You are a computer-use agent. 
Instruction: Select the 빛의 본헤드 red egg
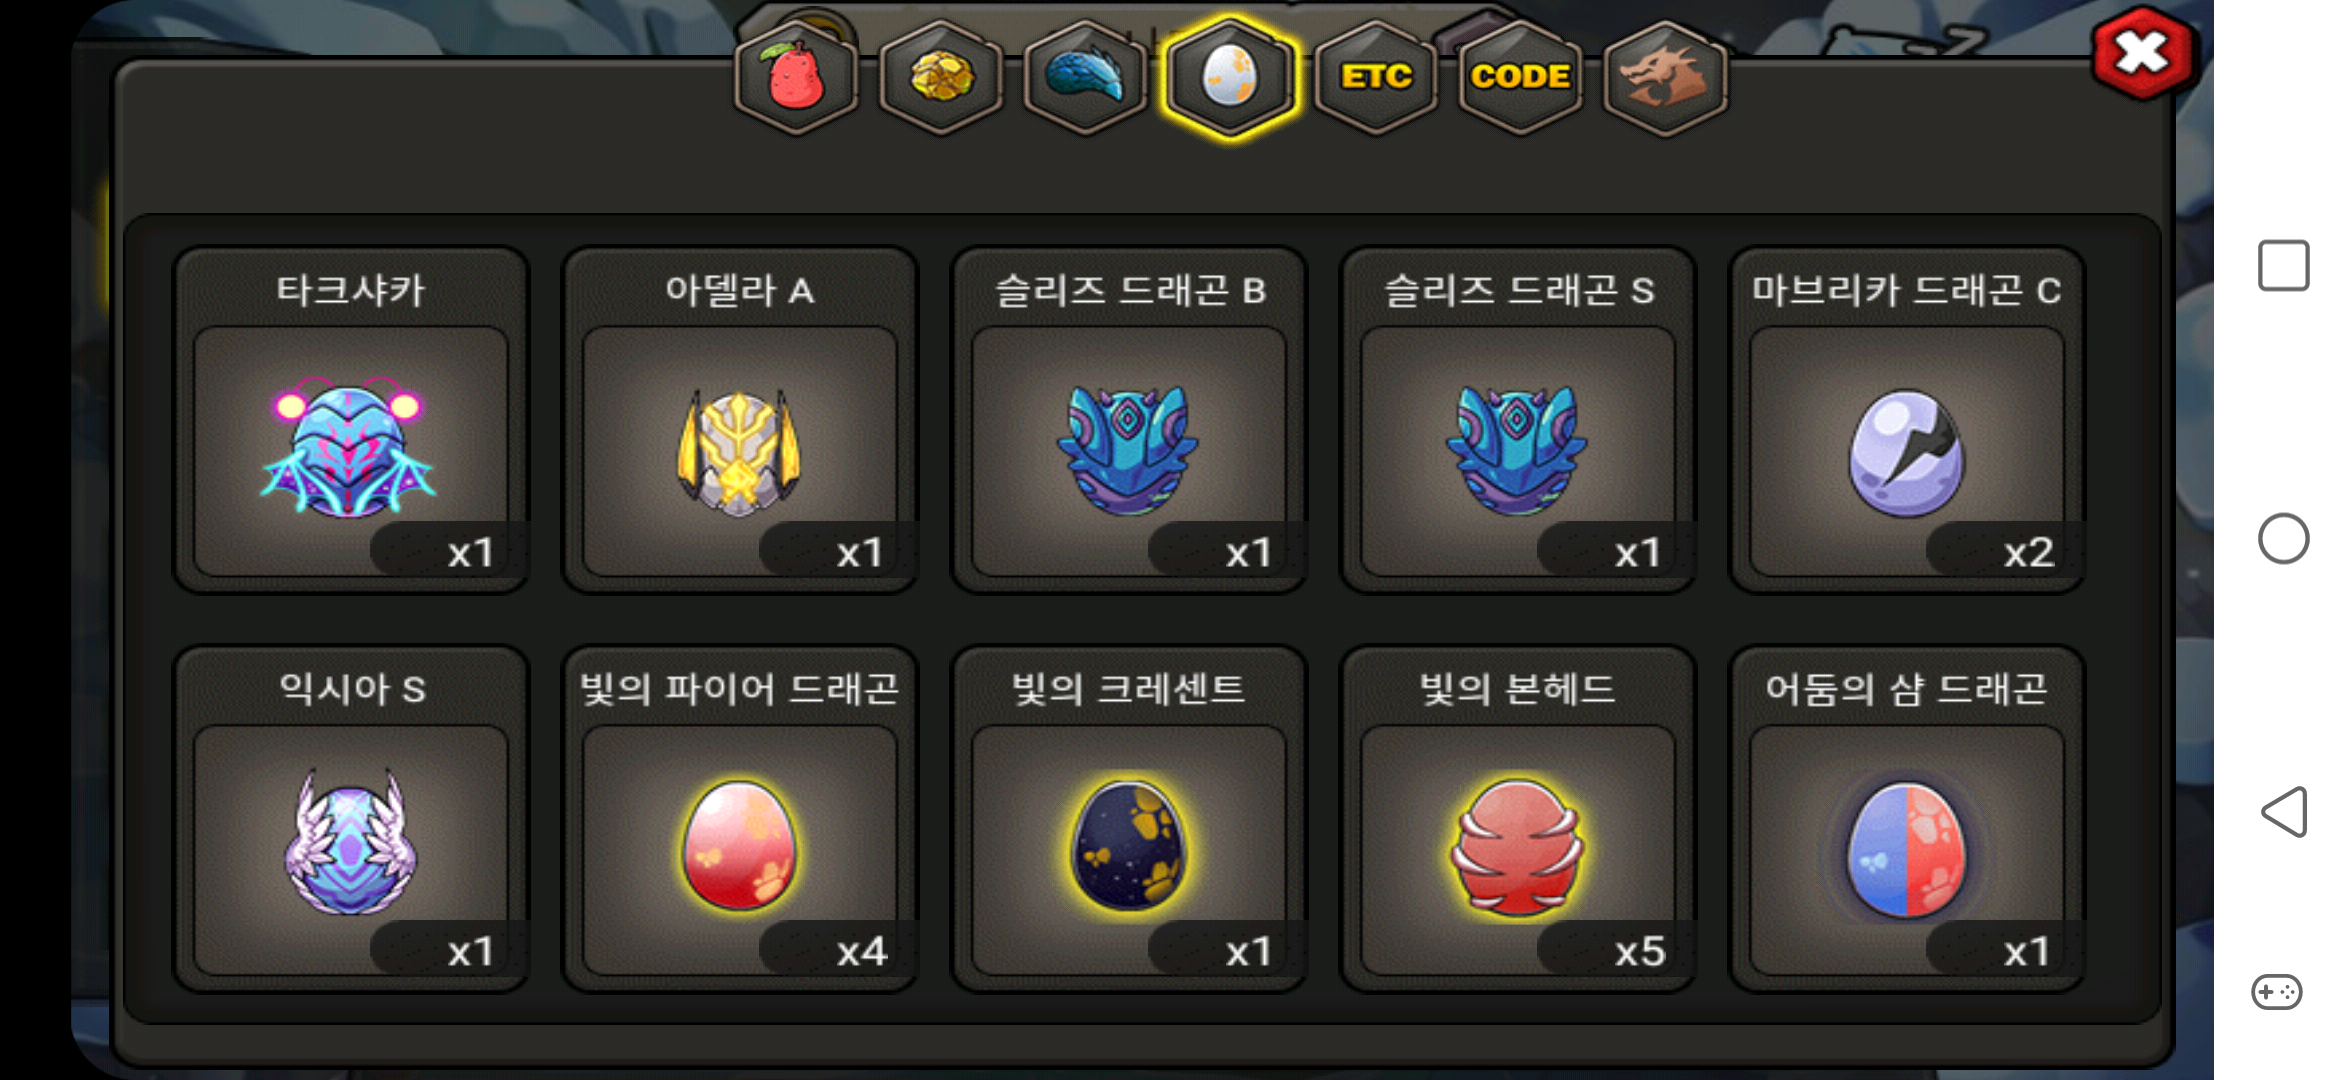1518,819
